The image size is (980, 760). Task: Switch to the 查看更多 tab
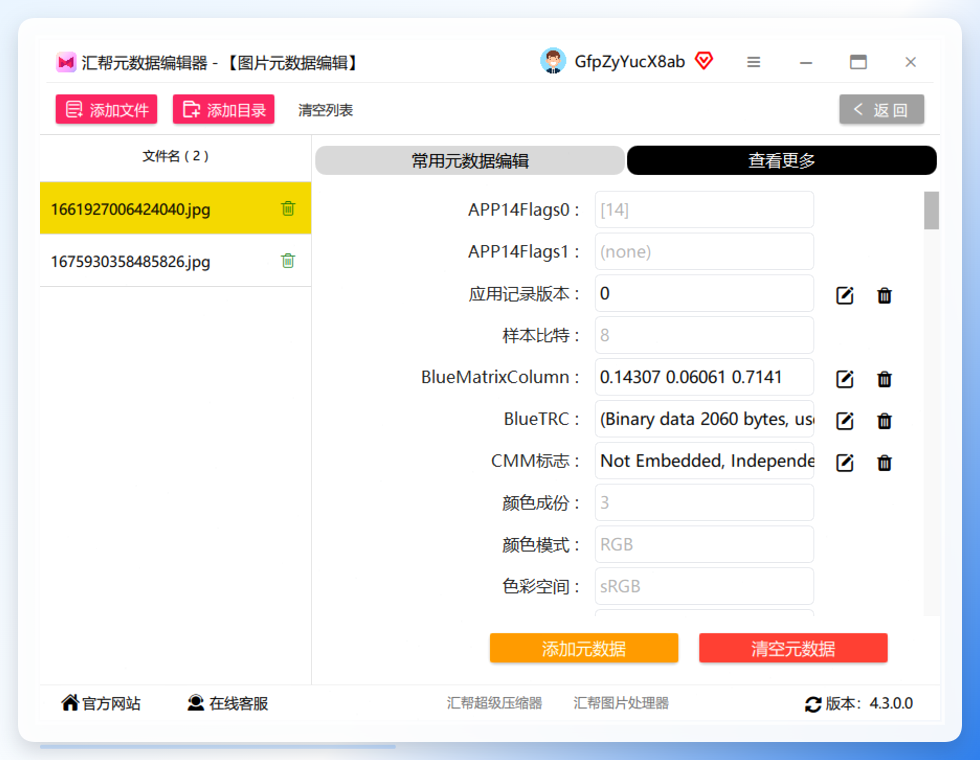781,161
